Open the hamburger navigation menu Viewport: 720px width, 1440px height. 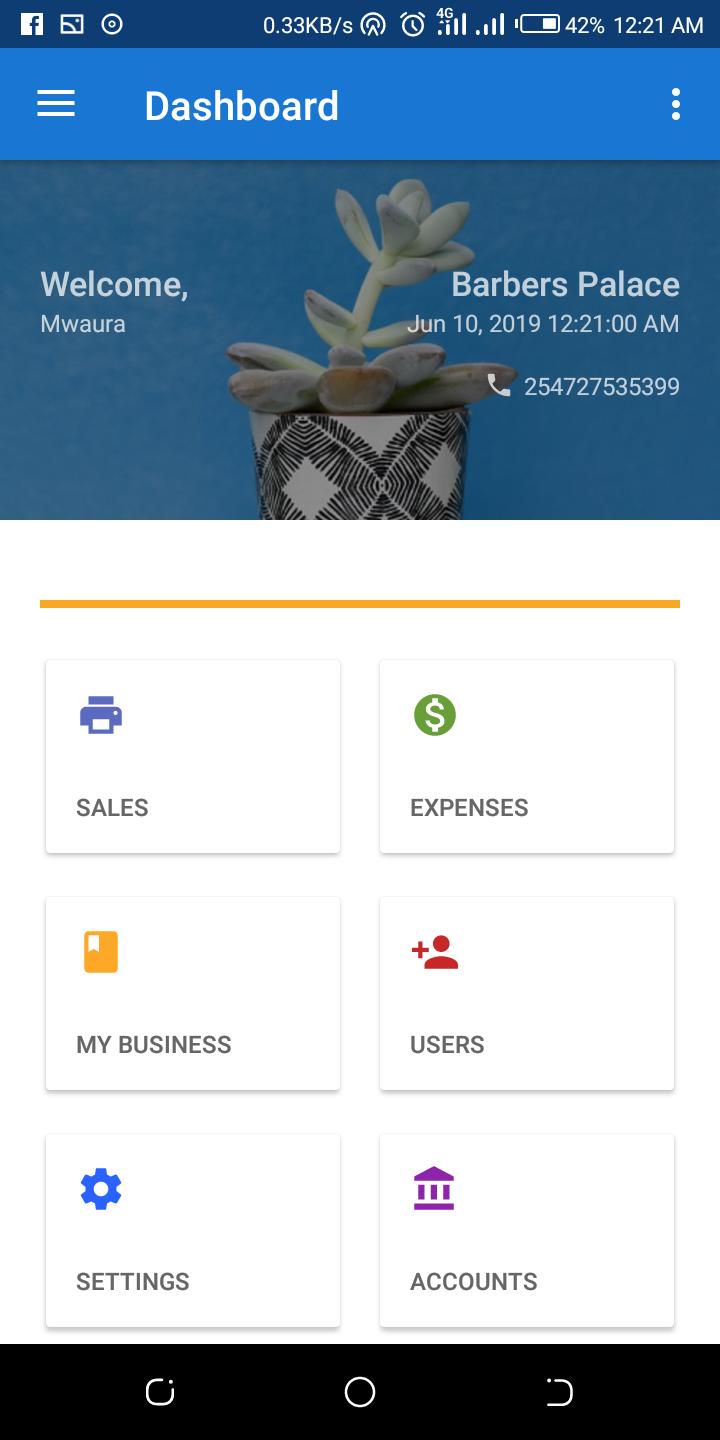point(56,104)
